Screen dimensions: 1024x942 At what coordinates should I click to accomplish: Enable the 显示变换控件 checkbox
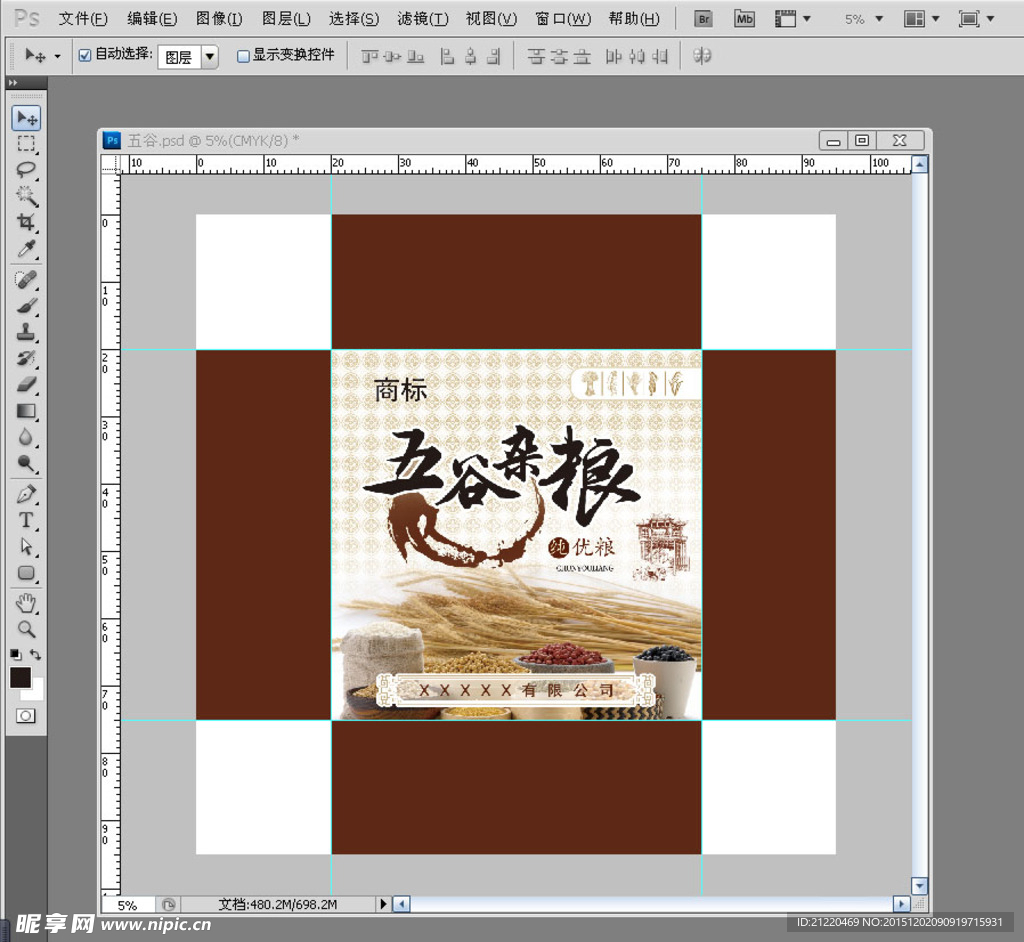click(243, 56)
